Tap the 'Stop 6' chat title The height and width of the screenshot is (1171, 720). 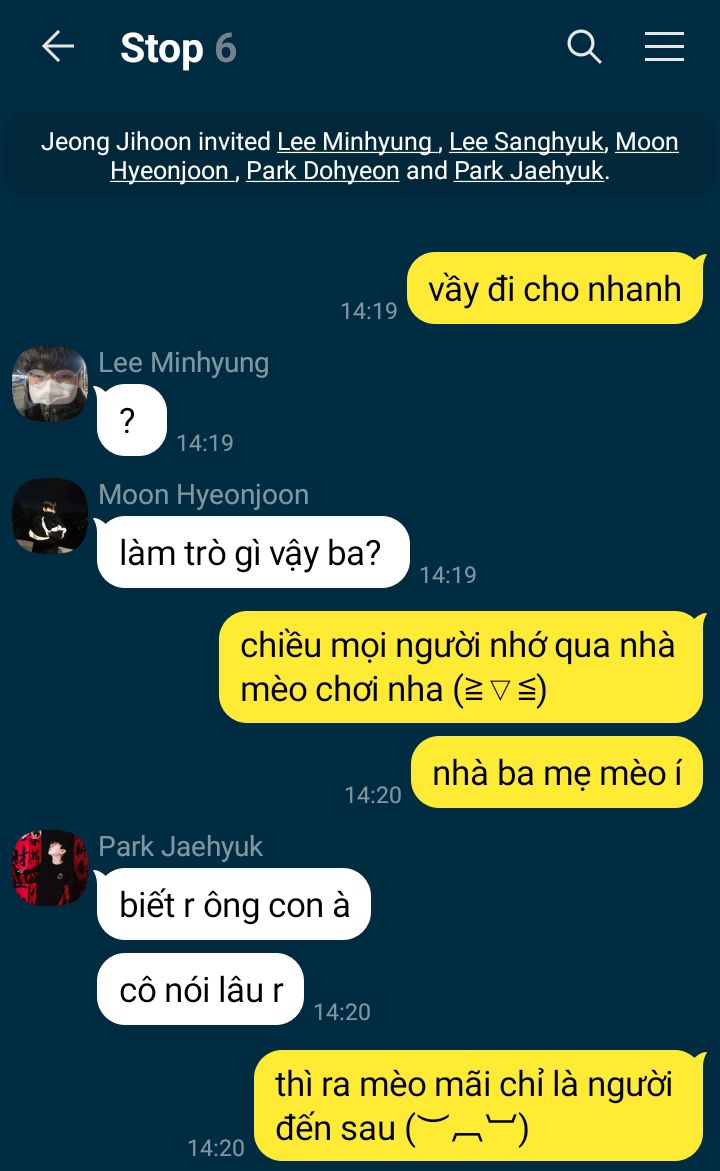click(x=178, y=48)
